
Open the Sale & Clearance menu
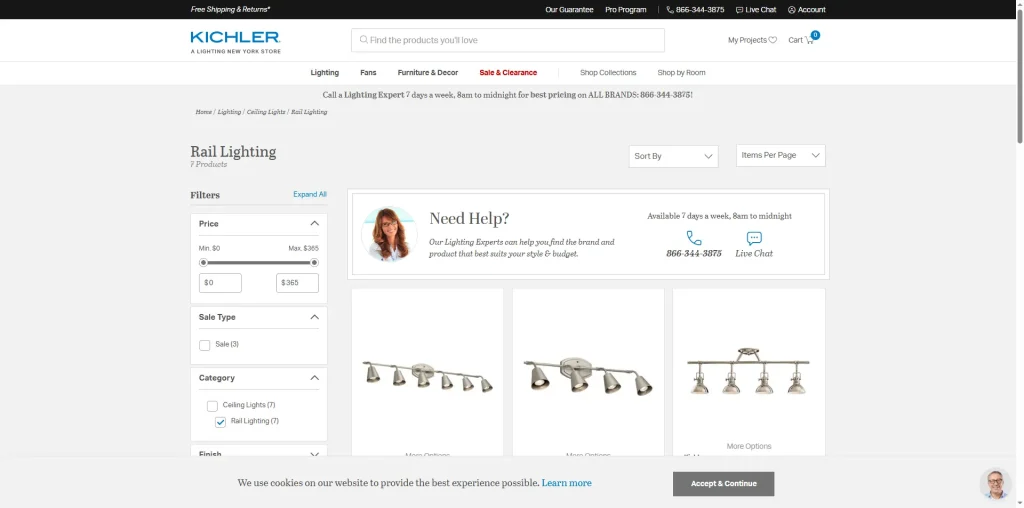(x=508, y=72)
